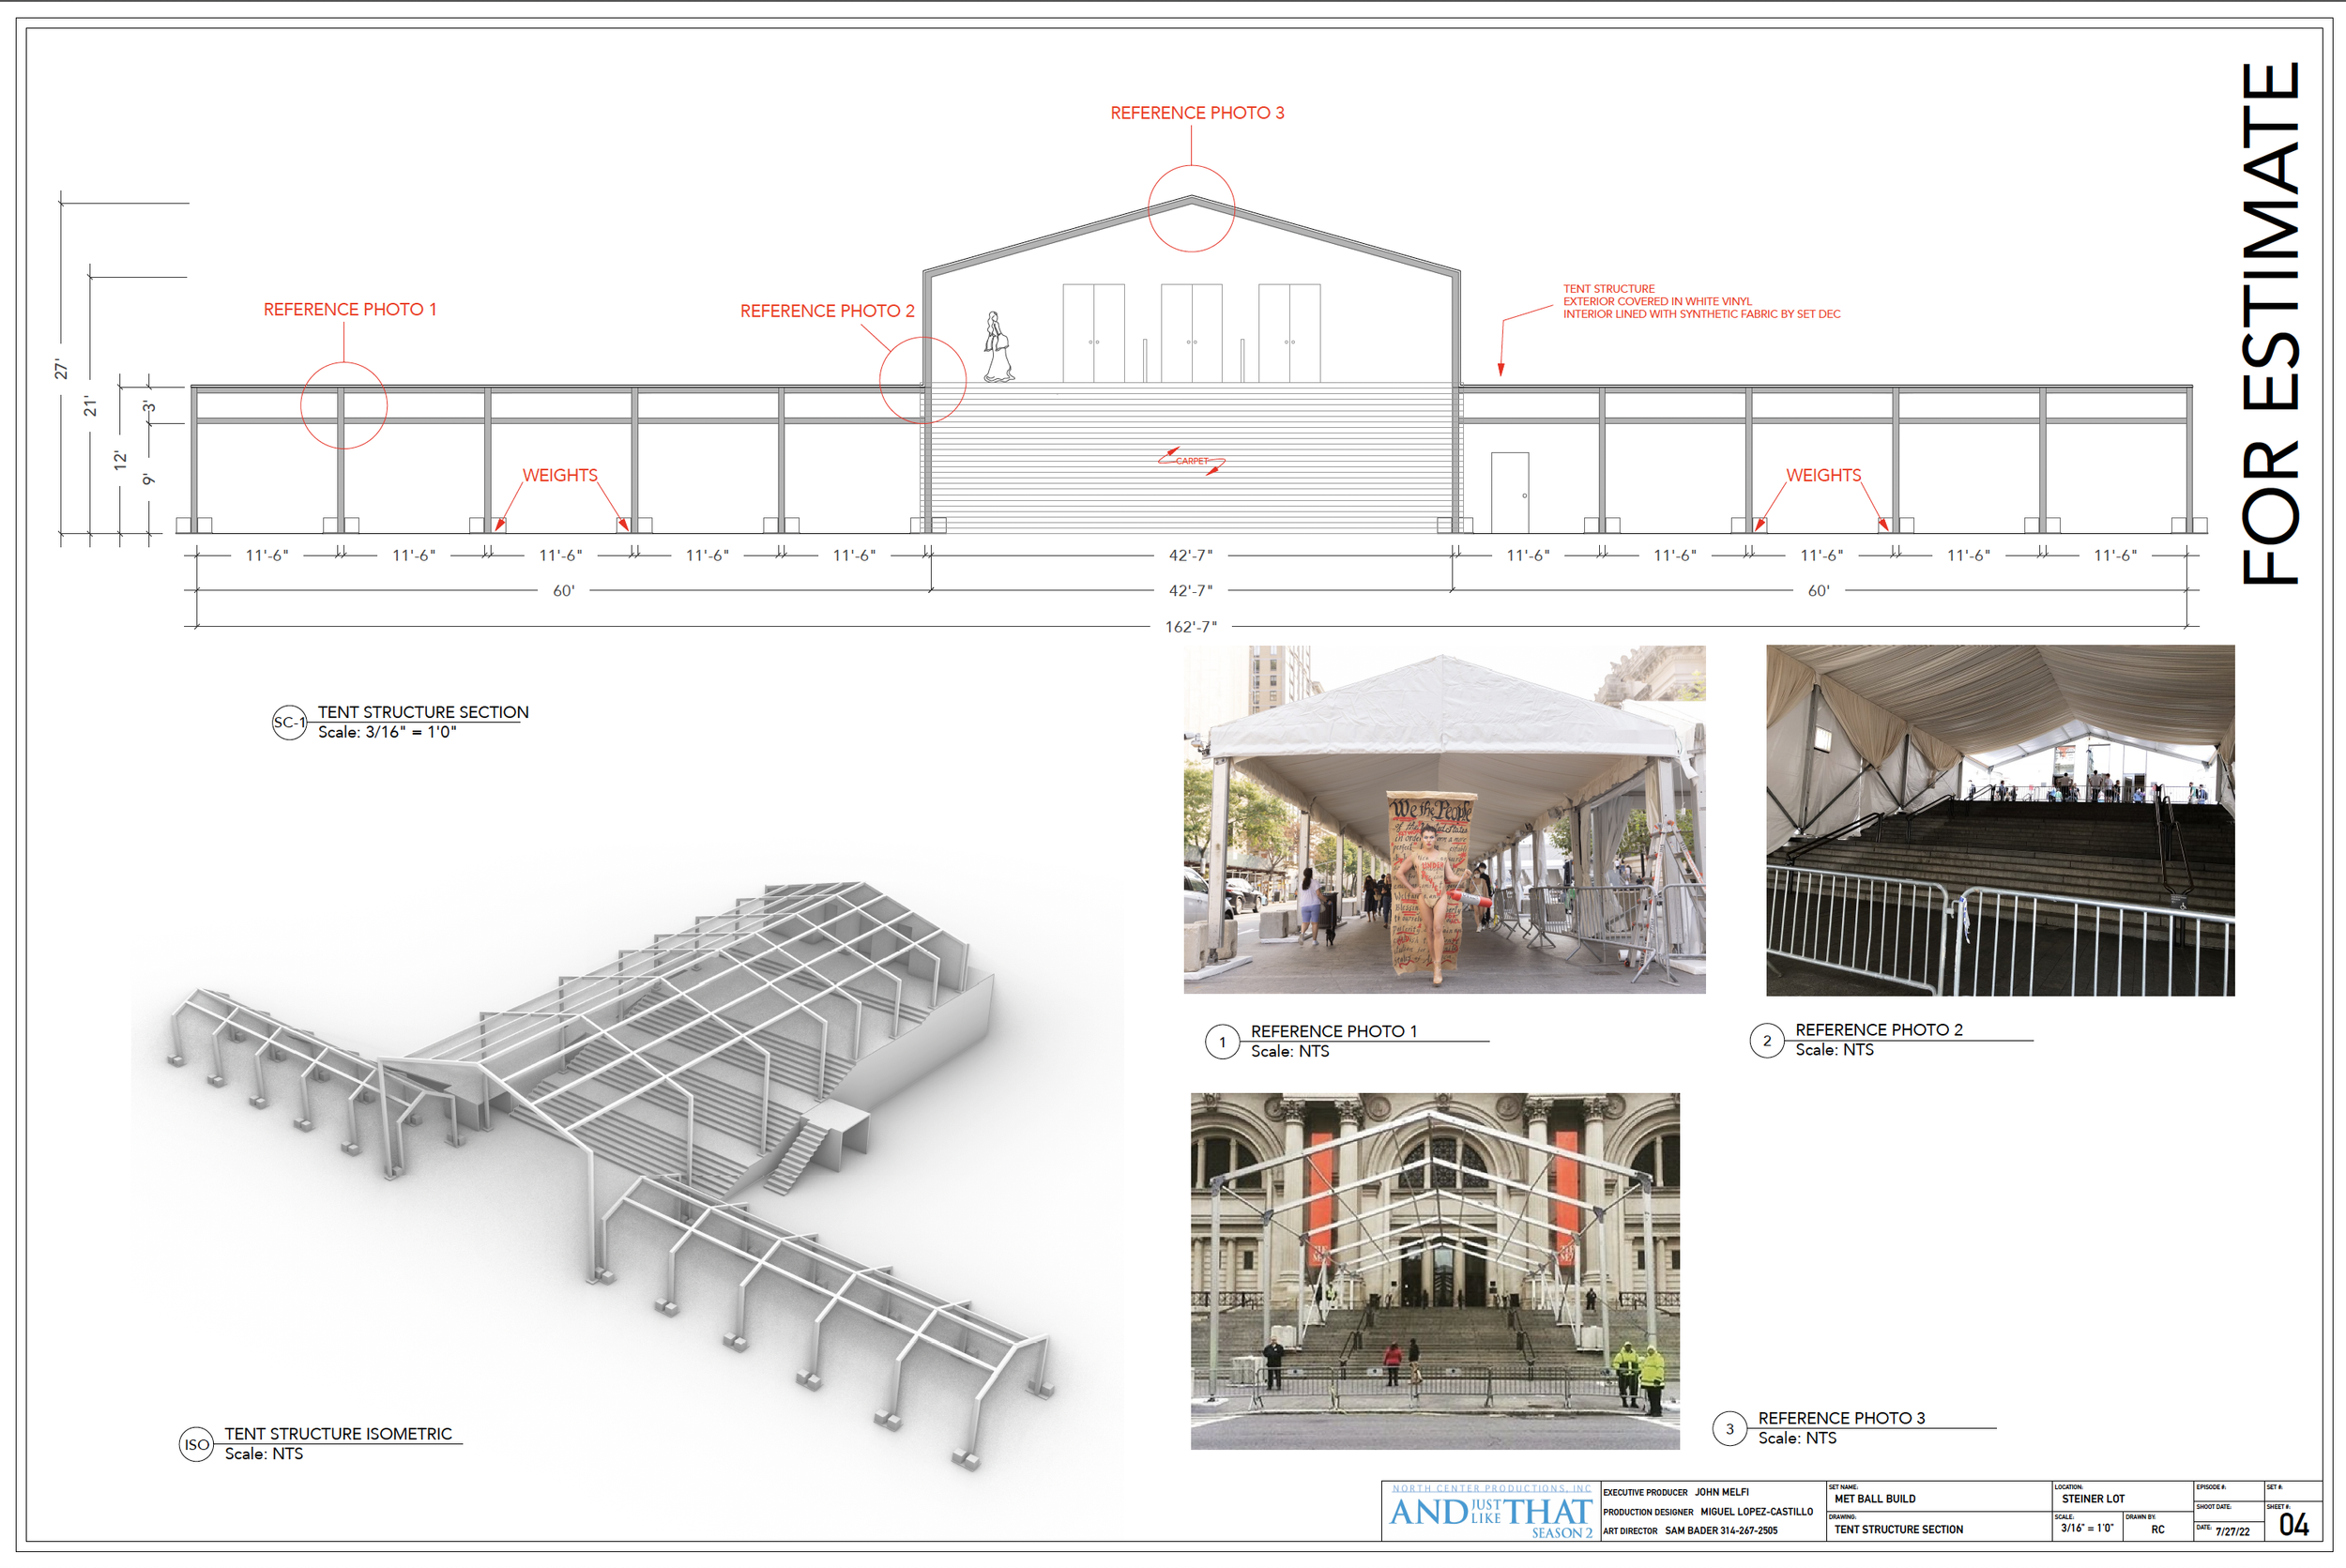Screen dimensions: 2346x1568
Task: Click the sheet number 04 in title block
Action: [2293, 1524]
